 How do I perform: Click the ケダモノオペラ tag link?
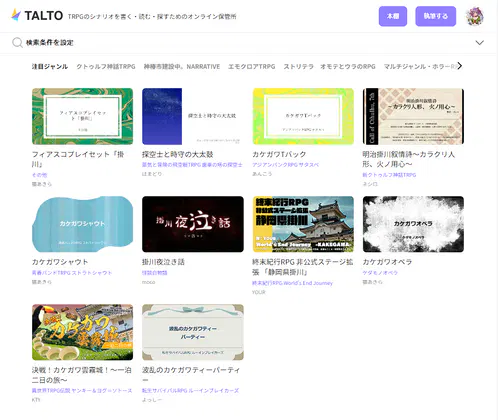(380, 273)
